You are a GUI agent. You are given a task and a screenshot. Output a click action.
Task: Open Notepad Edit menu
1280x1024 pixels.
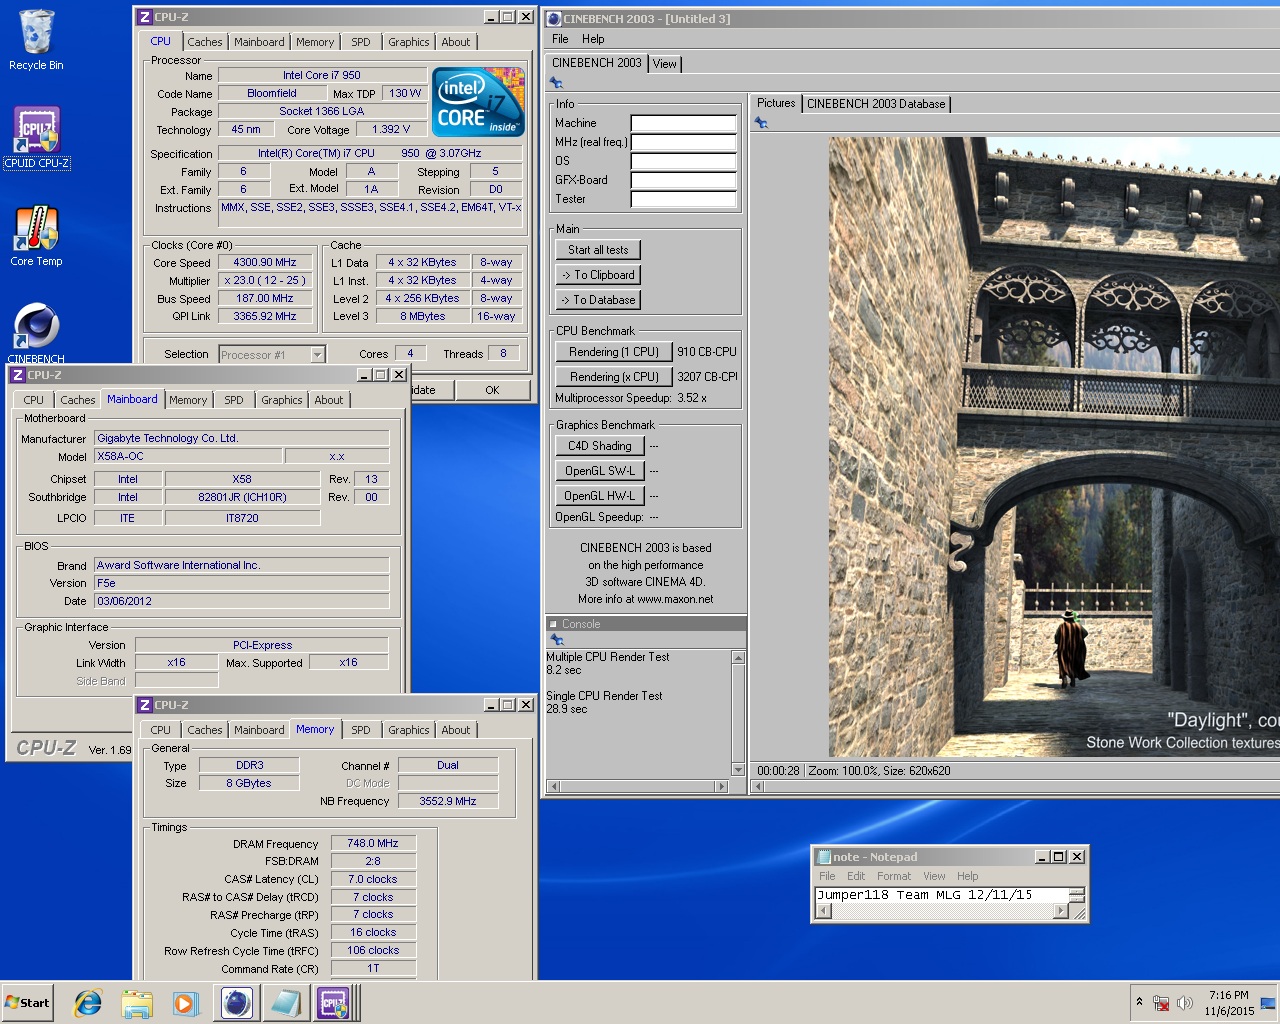856,876
